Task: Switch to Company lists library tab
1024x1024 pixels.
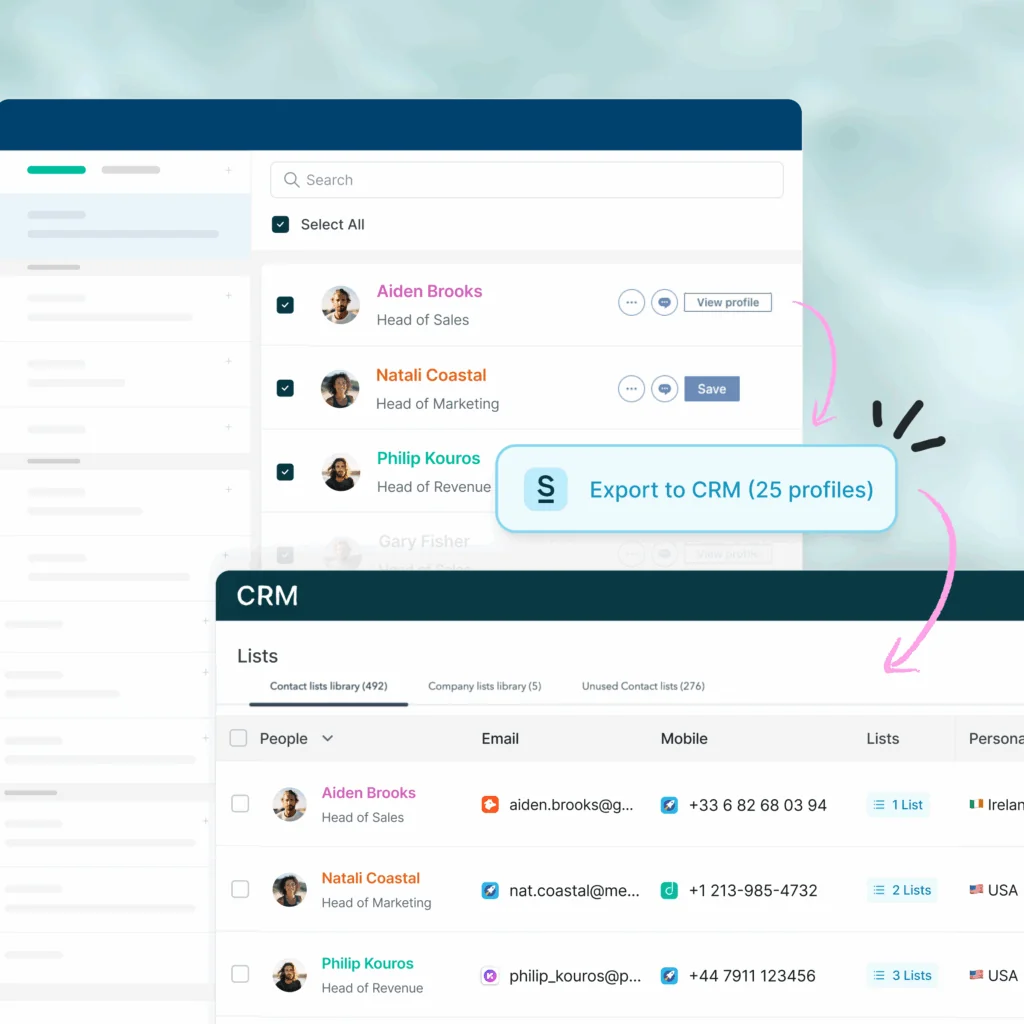Action: tap(484, 686)
